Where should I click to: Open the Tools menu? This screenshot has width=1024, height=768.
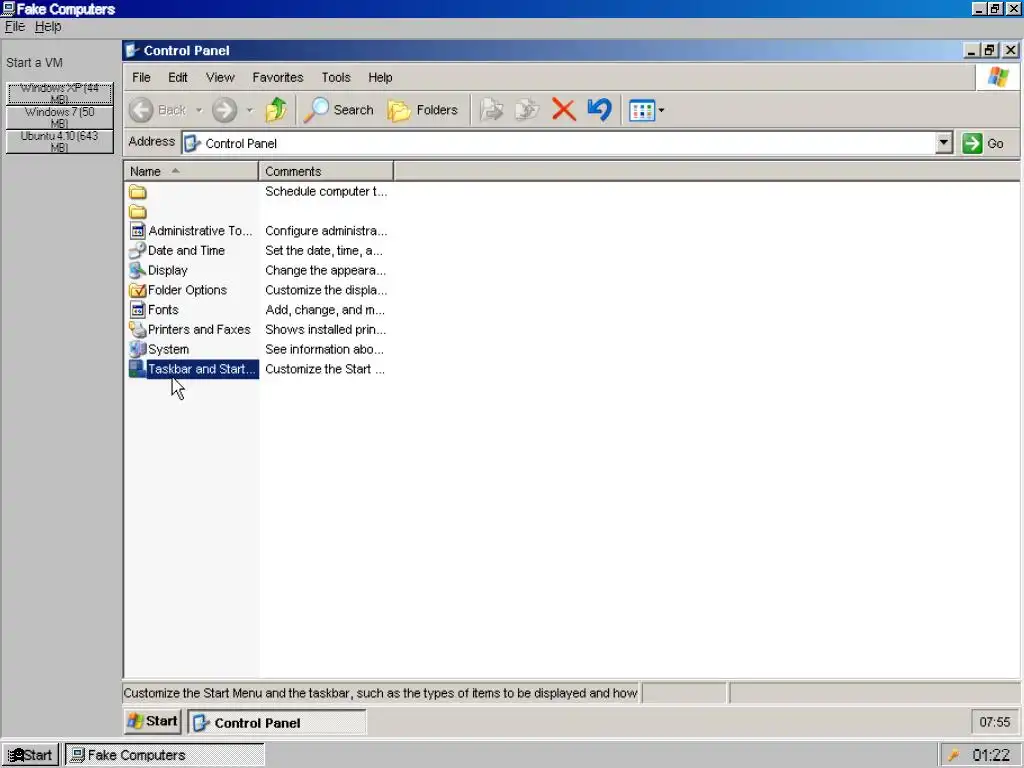(336, 77)
